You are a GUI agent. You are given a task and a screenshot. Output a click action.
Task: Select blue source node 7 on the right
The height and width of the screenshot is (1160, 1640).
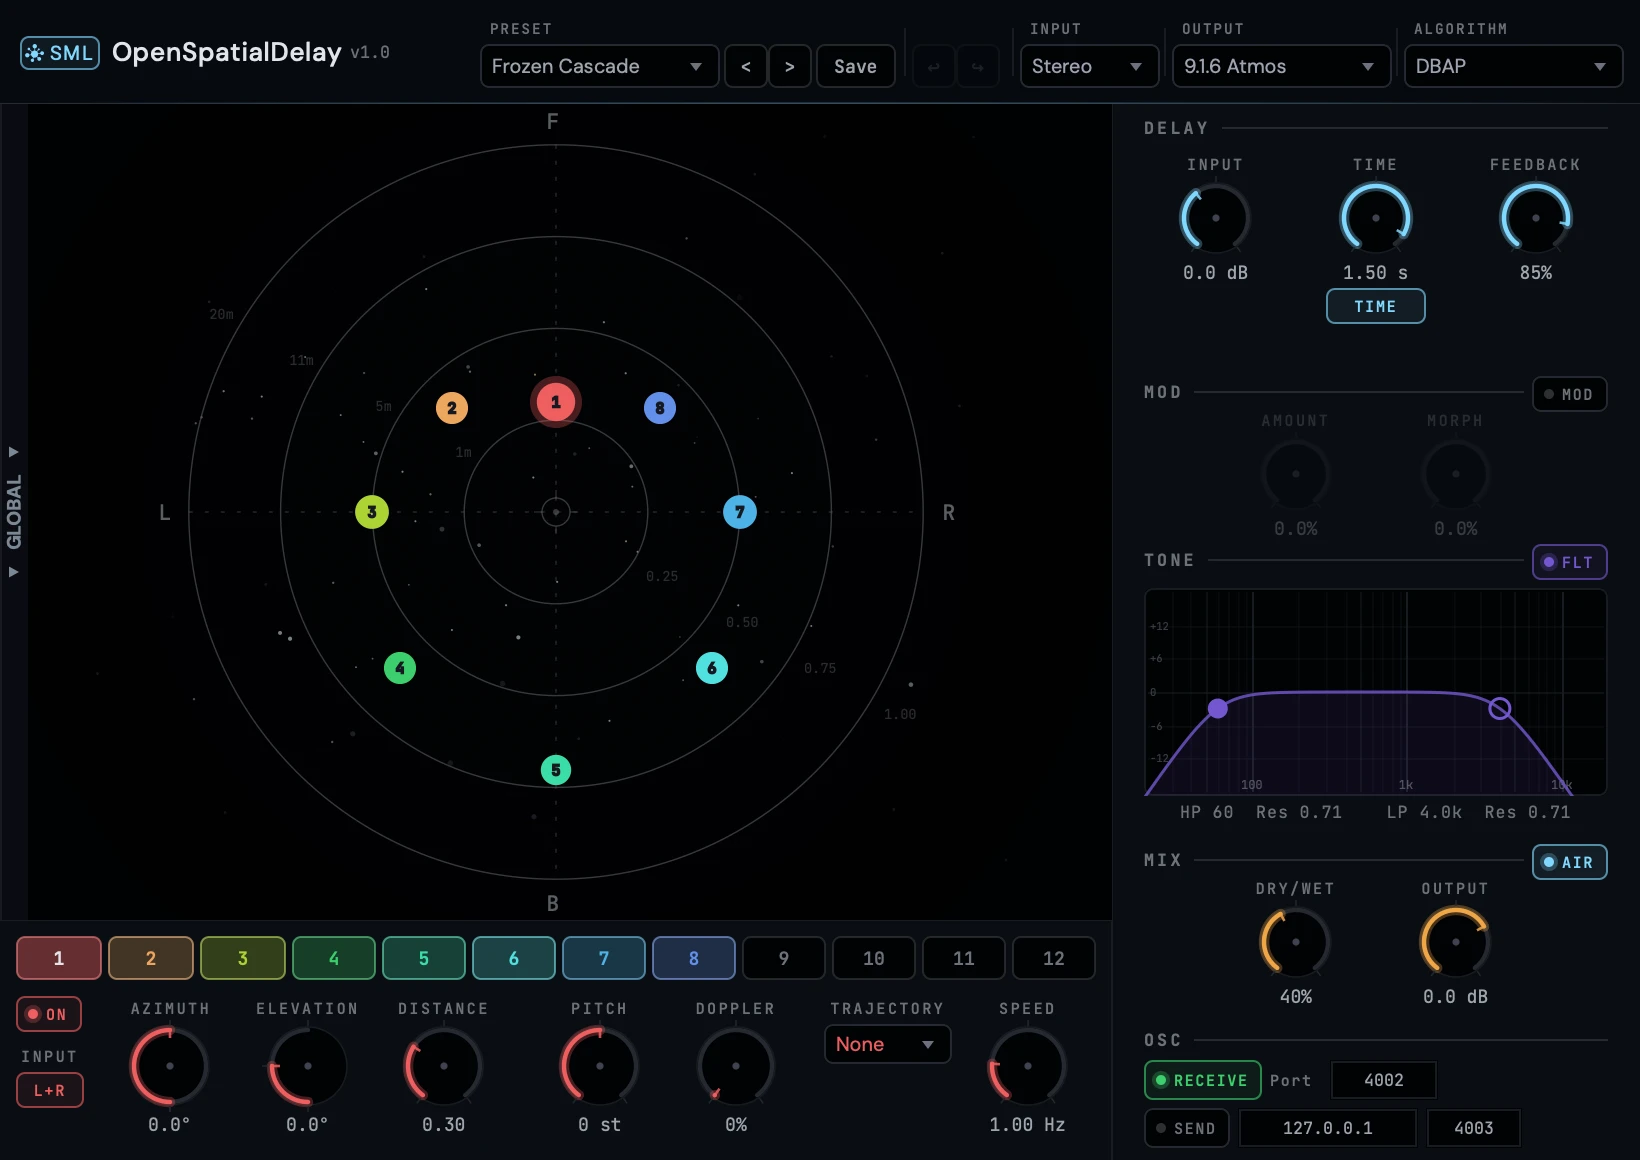tap(740, 512)
